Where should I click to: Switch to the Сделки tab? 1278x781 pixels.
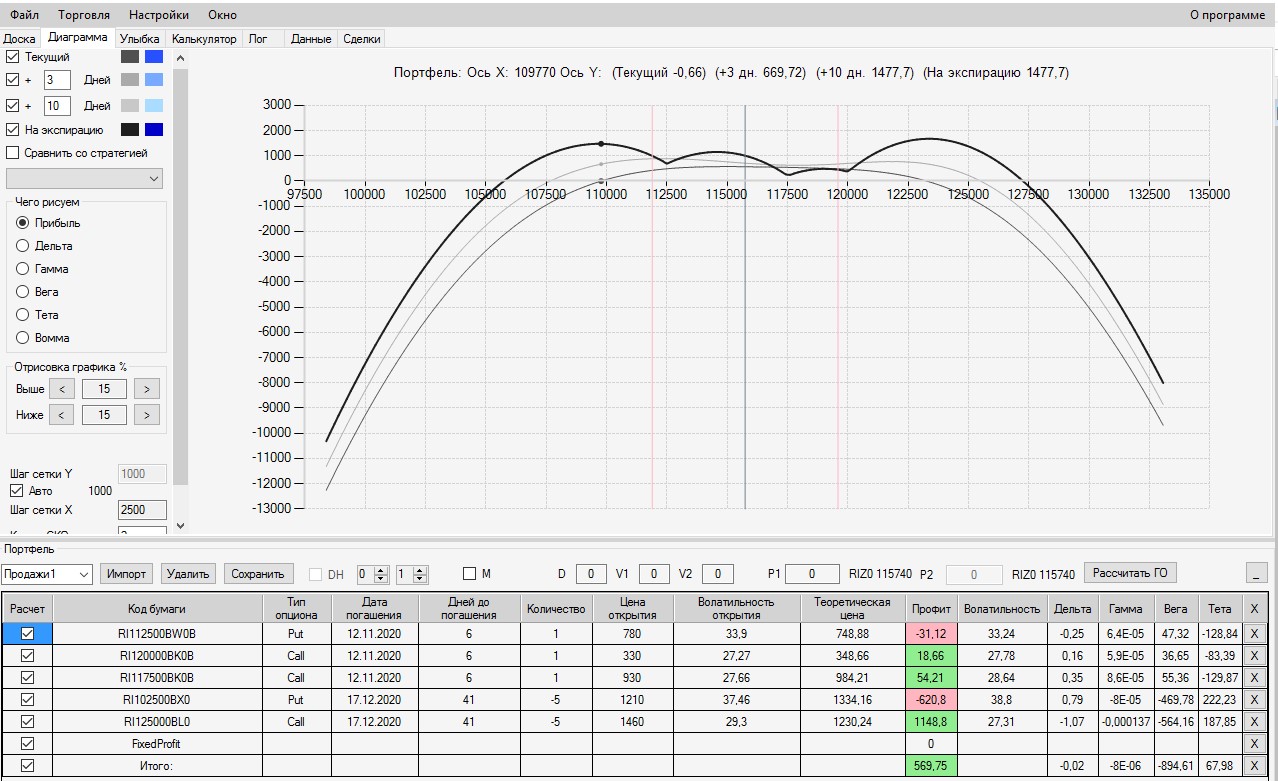pos(361,39)
